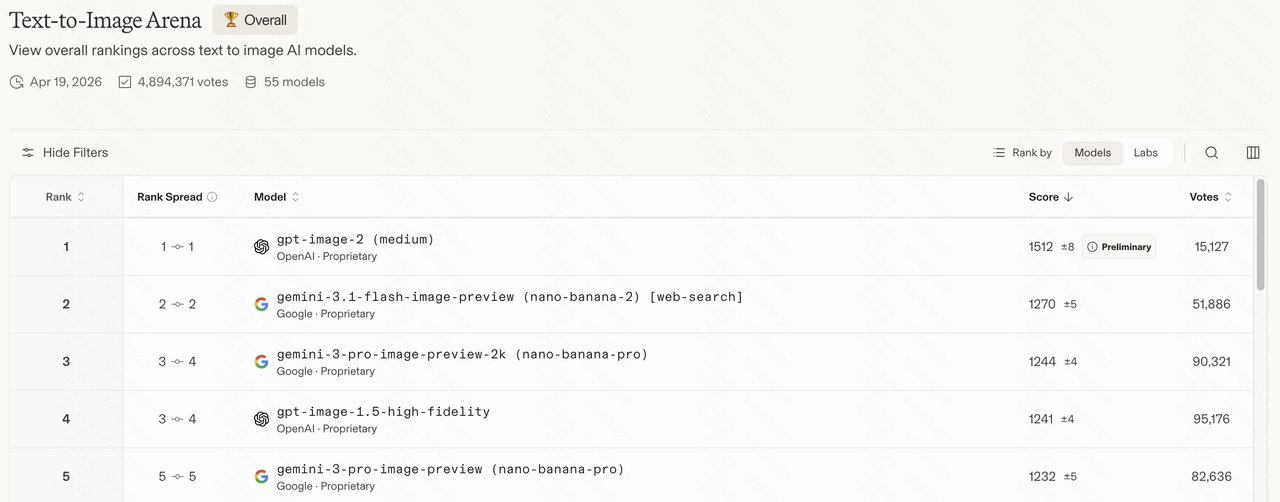Image resolution: width=1280 pixels, height=502 pixels.
Task: Click the models database icon in header
Action: (251, 82)
